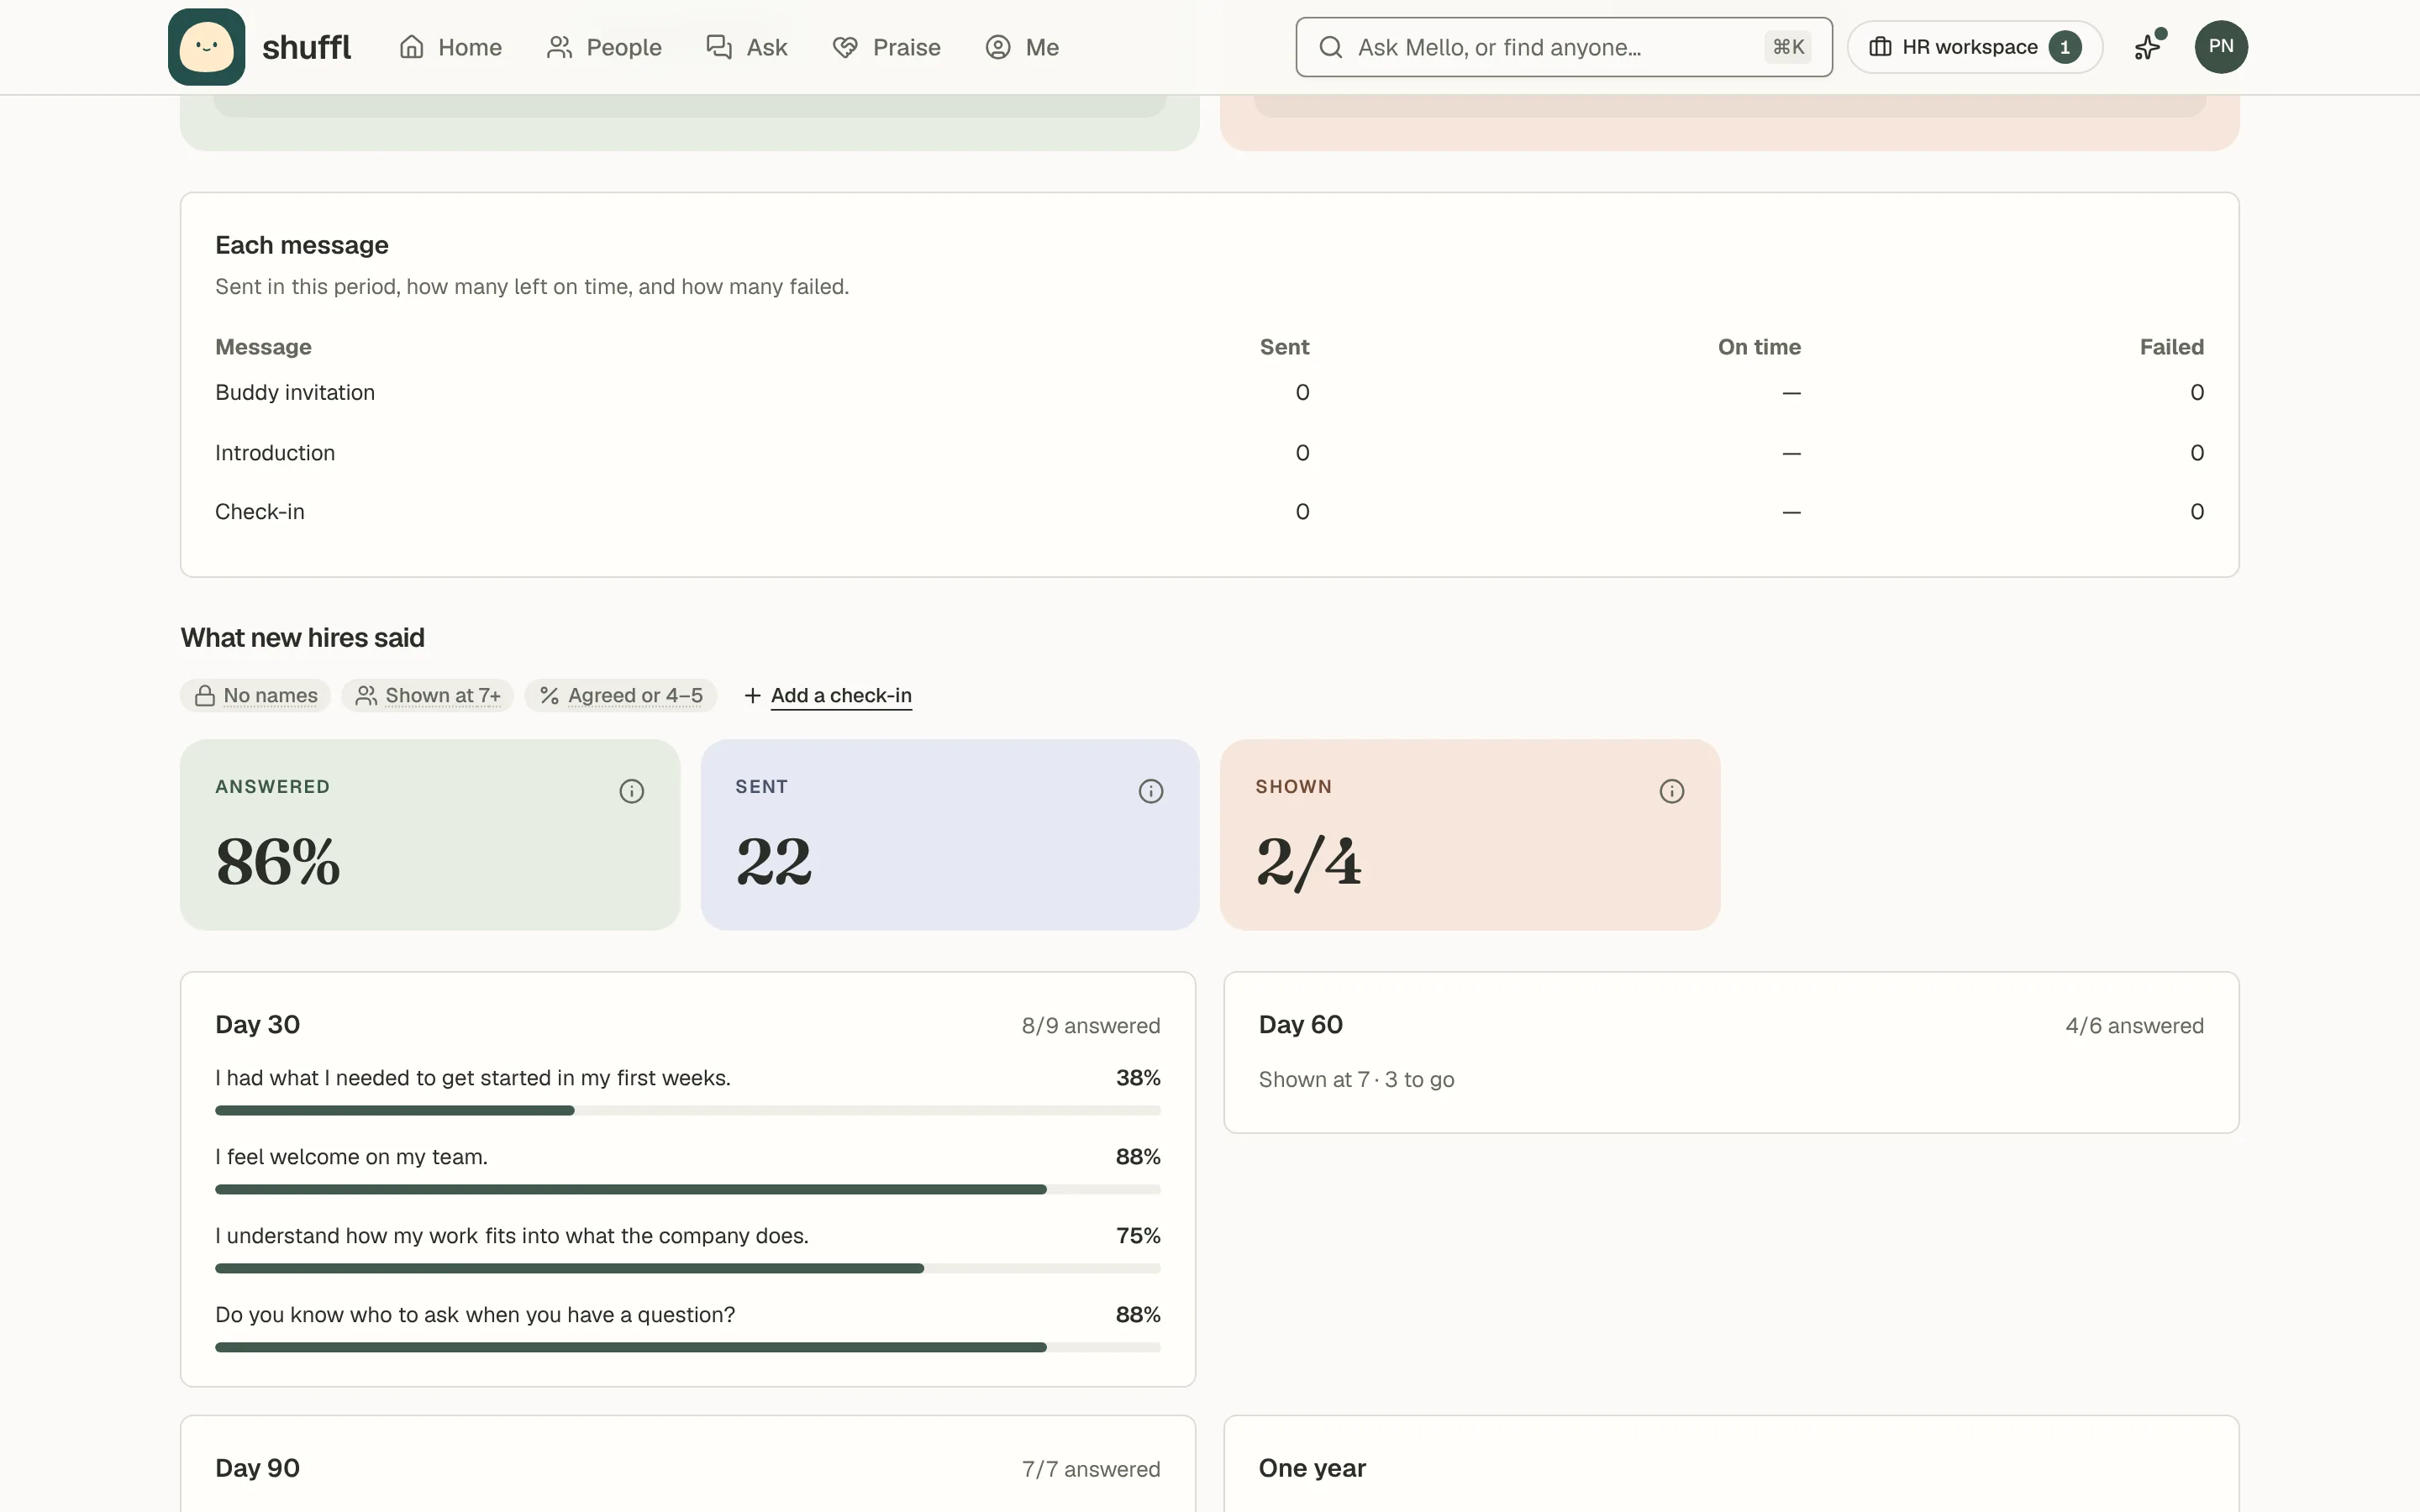Image resolution: width=2420 pixels, height=1512 pixels.
Task: Click the 'who to ask' question progress bar
Action: point(688,1347)
